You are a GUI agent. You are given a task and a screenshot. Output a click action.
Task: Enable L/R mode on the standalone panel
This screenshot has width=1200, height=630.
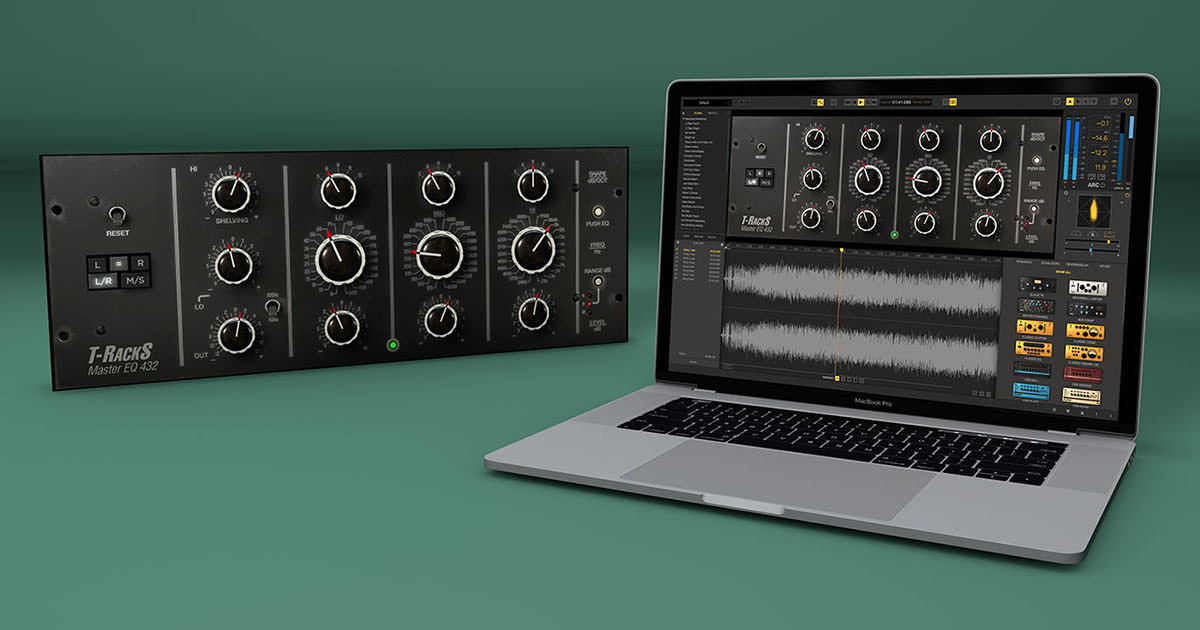(x=103, y=282)
